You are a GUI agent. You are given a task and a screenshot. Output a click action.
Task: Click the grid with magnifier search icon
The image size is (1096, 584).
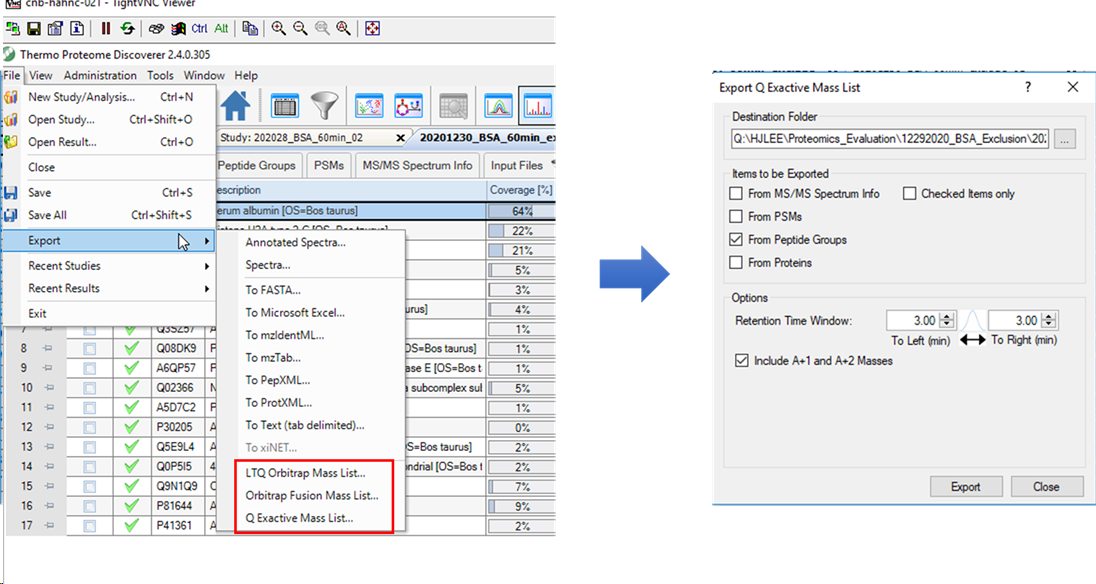[x=454, y=107]
